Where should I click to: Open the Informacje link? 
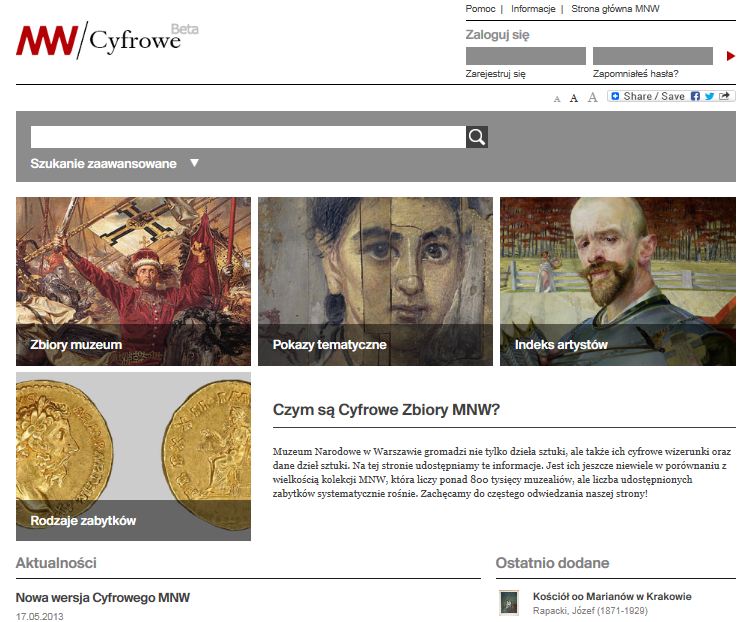click(x=533, y=9)
